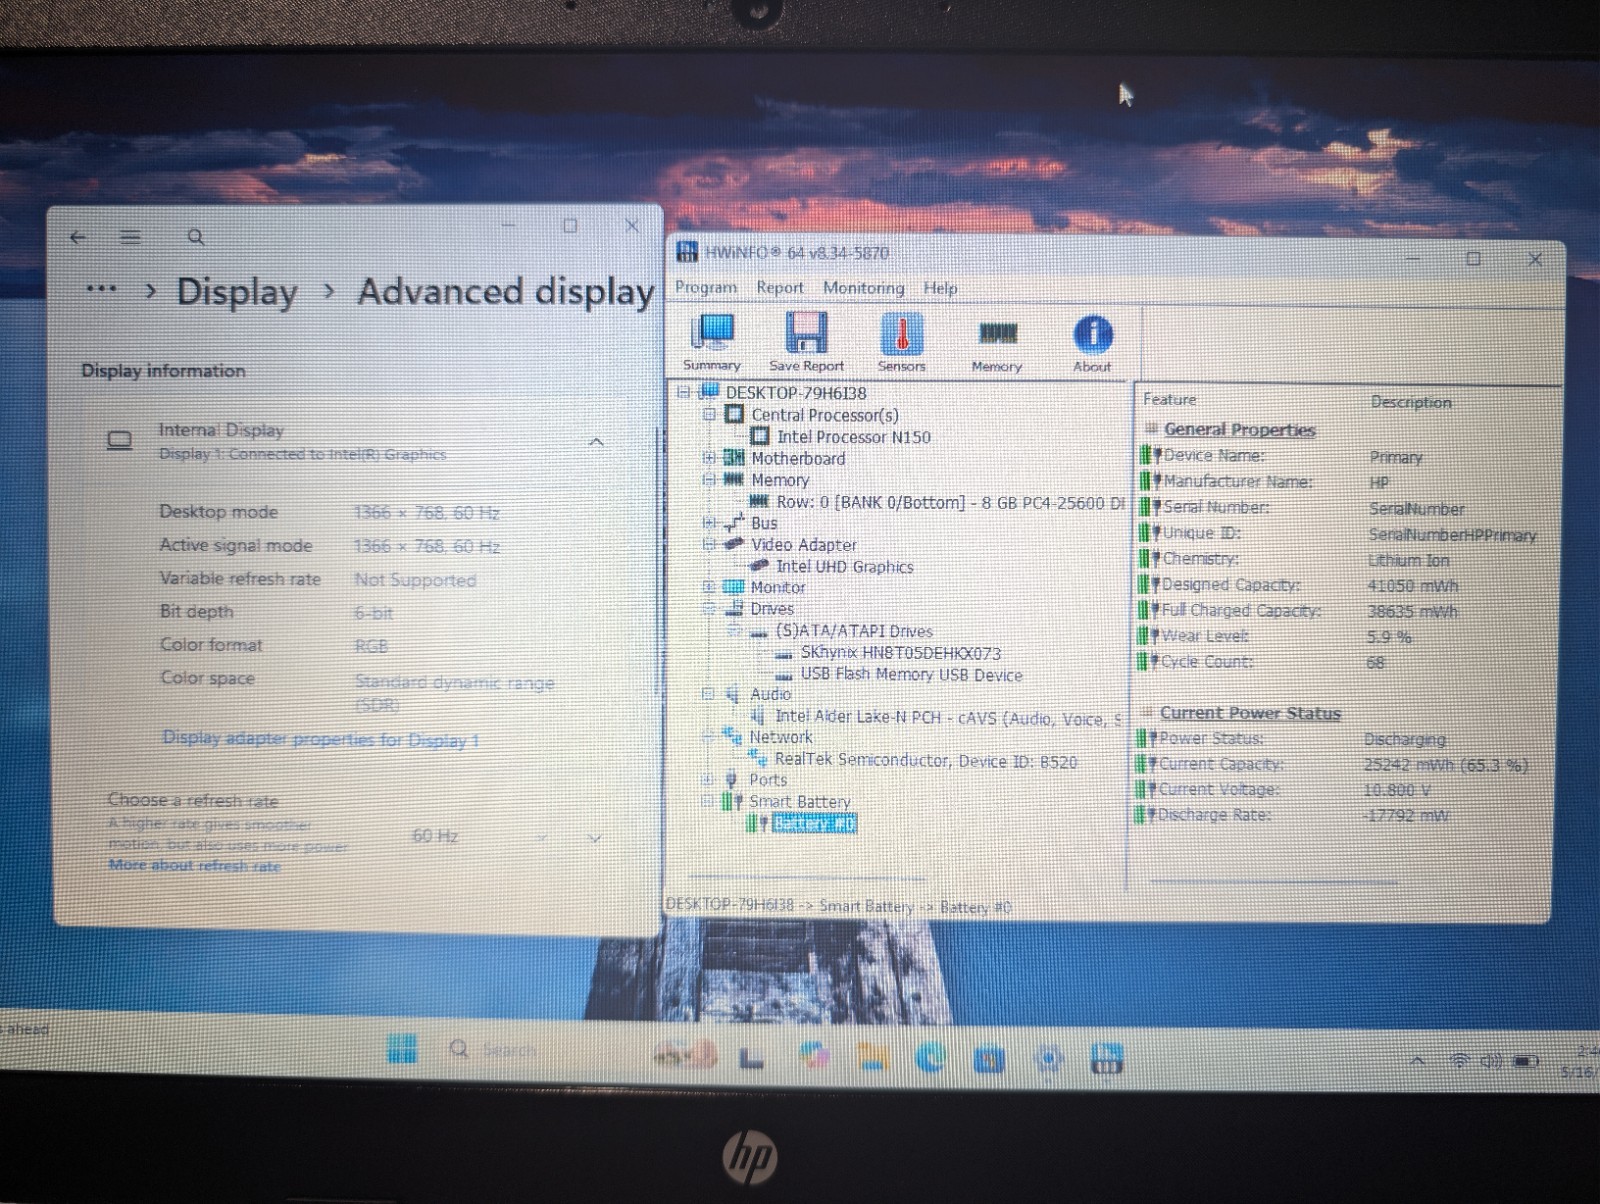
Task: Click the breadcrumb ellipsis in Settings
Action: point(101,289)
